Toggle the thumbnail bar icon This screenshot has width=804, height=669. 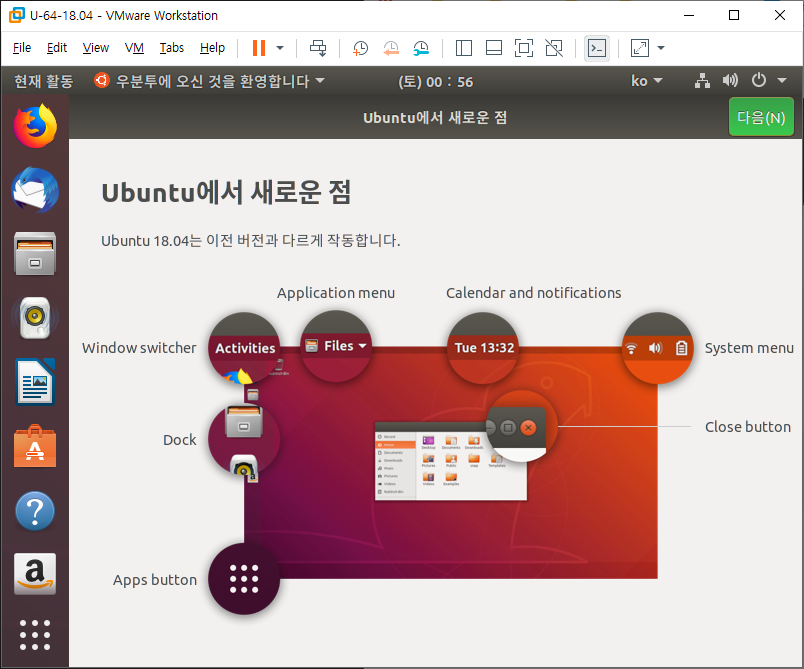(494, 48)
